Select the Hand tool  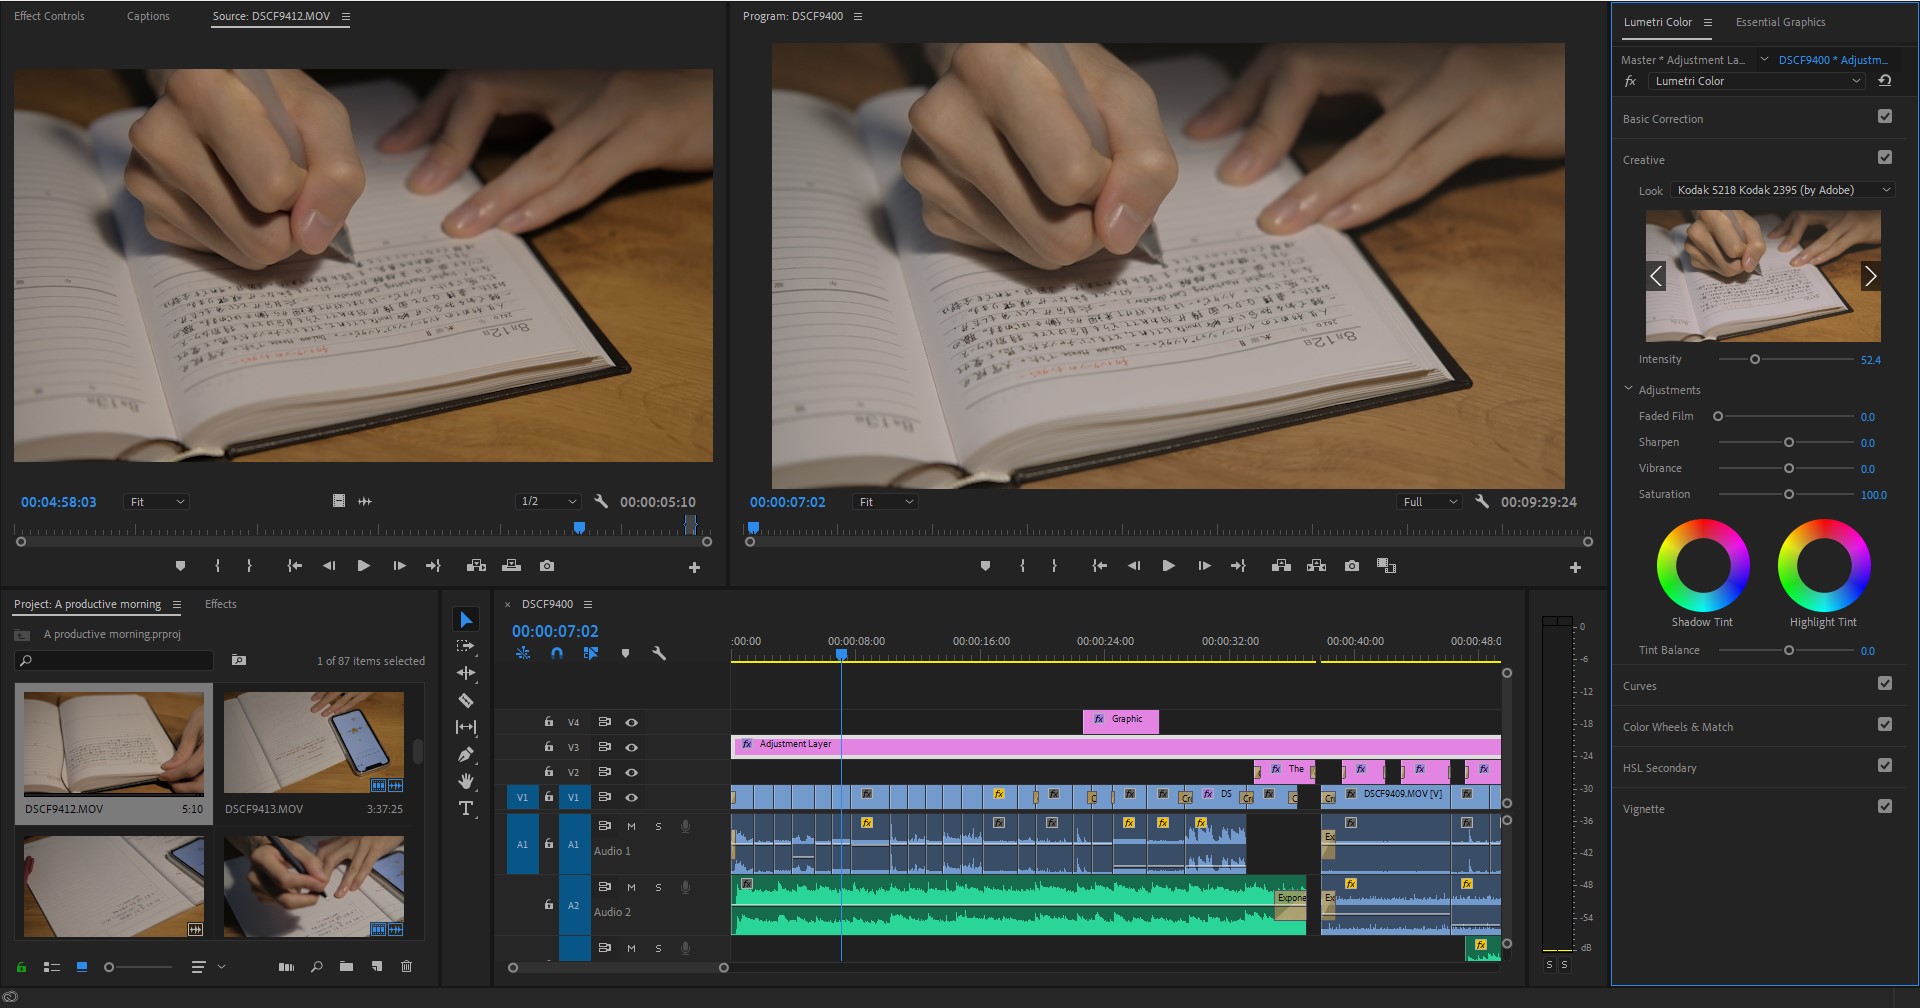pyautogui.click(x=466, y=781)
